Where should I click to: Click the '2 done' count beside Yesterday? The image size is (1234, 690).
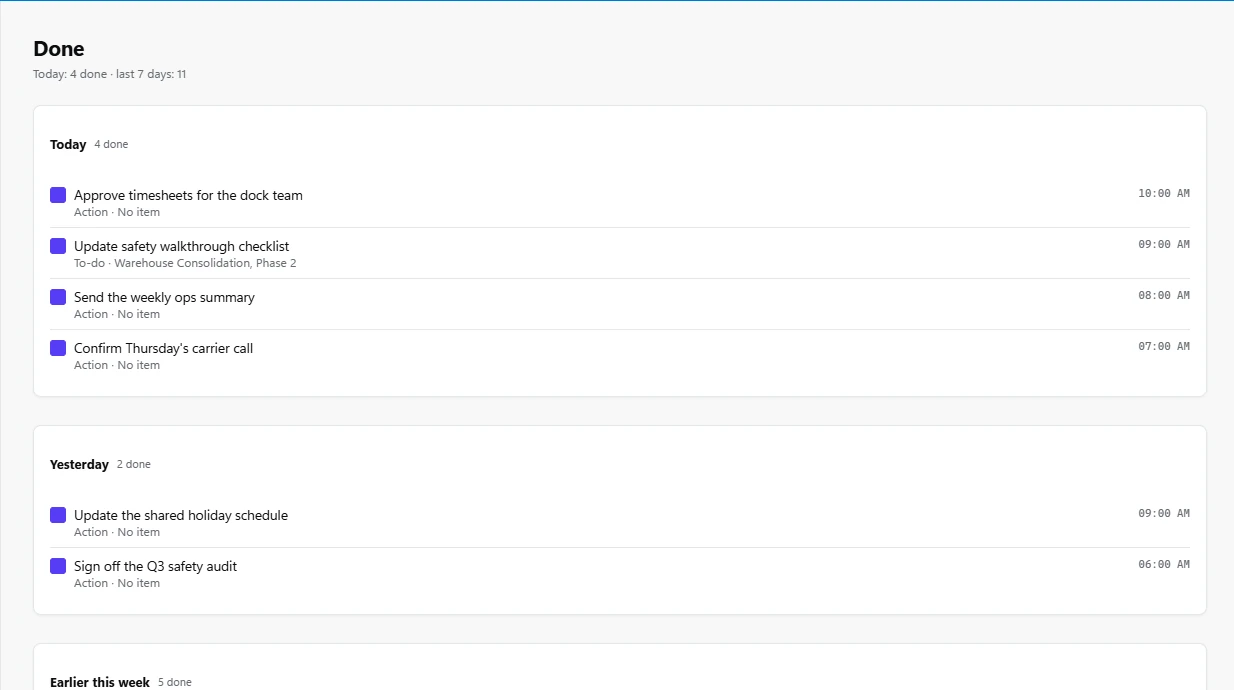pyautogui.click(x=134, y=465)
